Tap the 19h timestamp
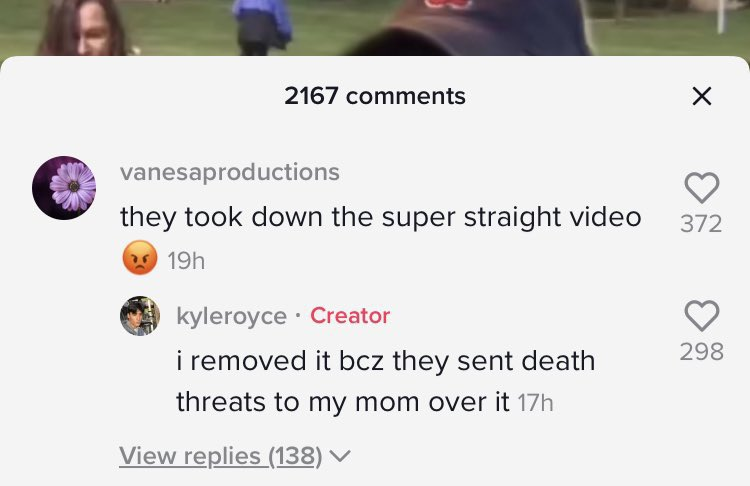Image resolution: width=750 pixels, height=486 pixels. click(x=186, y=261)
